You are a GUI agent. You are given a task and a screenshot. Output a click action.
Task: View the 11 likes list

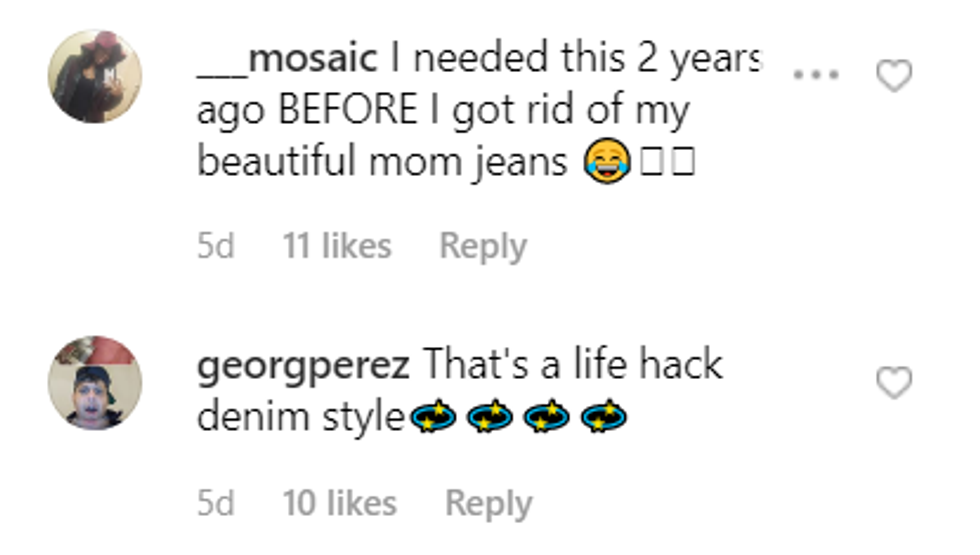336,246
